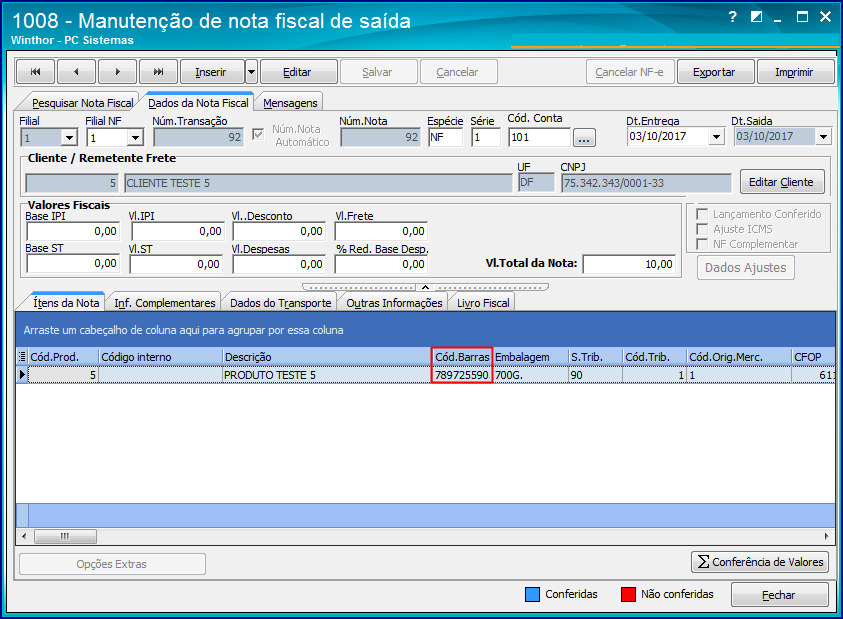Switch to Dados da Nota Fiscal tab

pyautogui.click(x=198, y=103)
